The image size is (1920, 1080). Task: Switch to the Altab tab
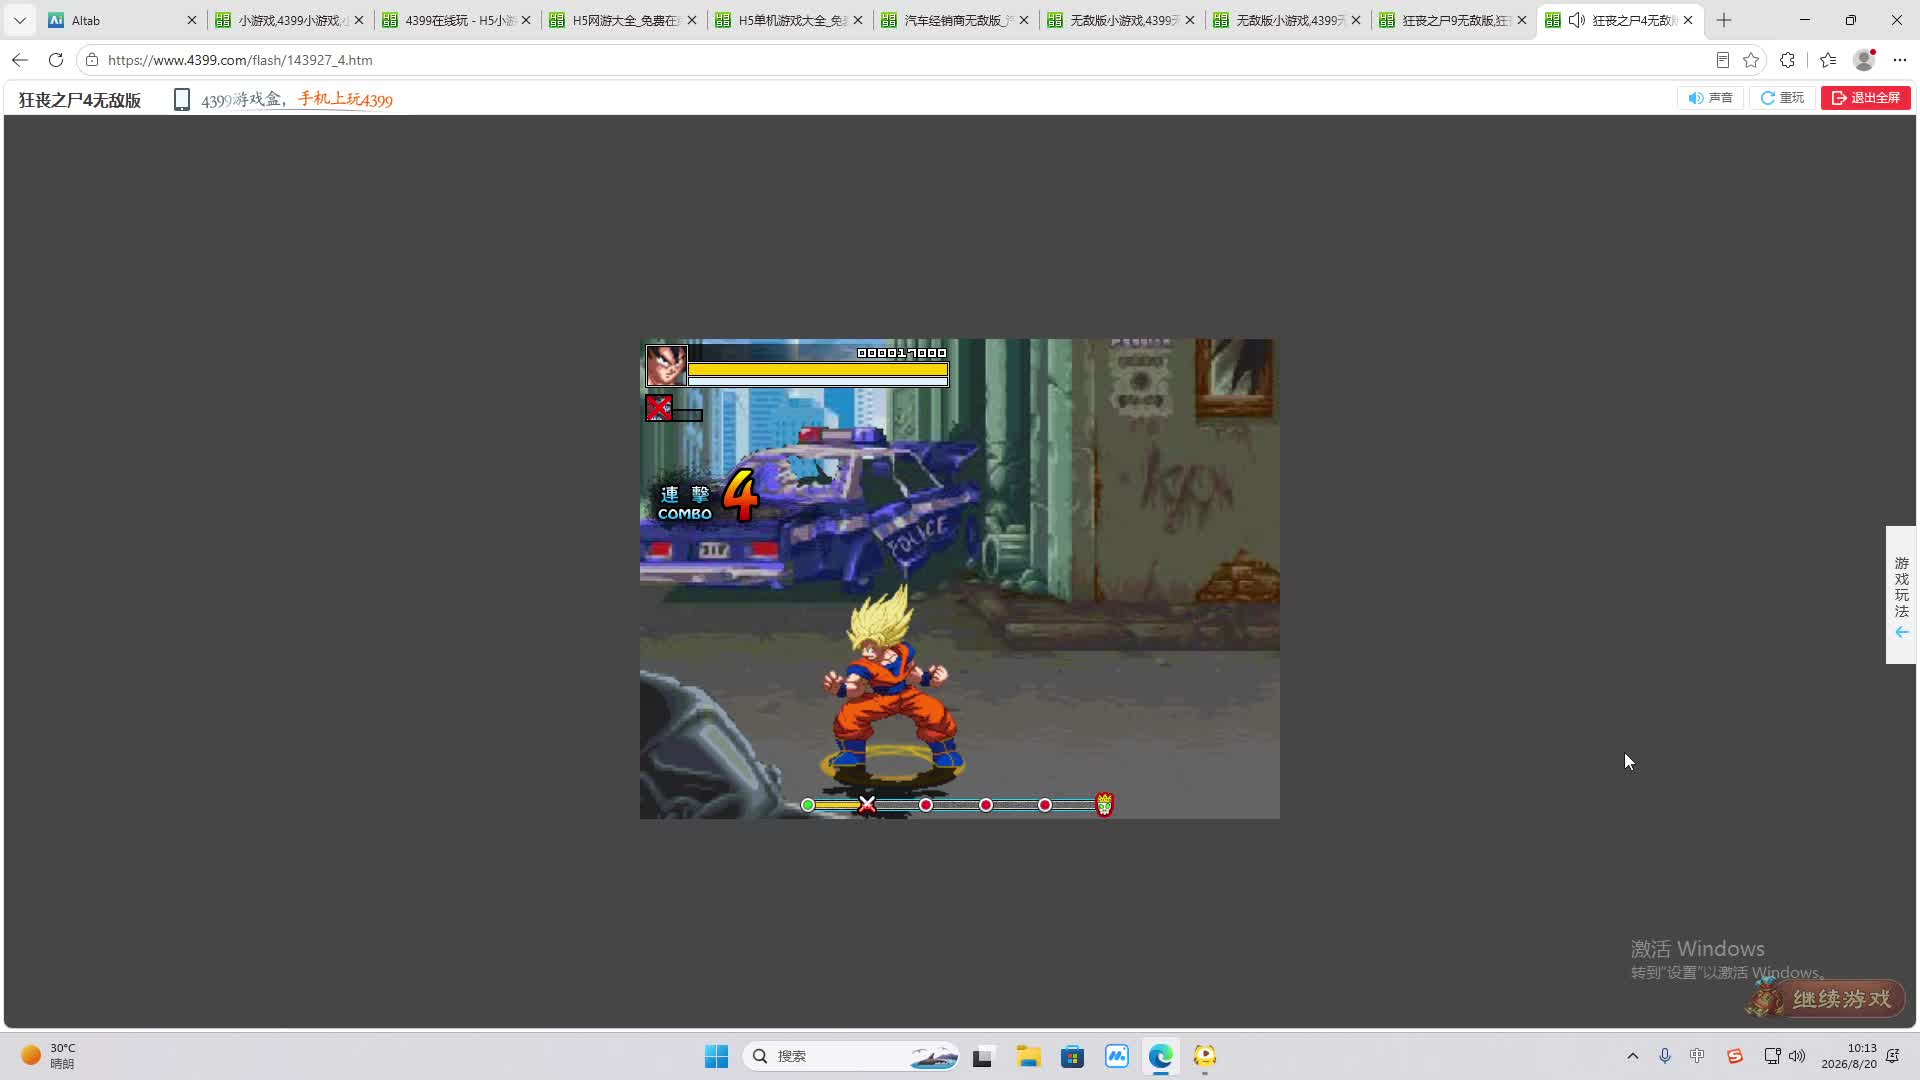point(121,20)
